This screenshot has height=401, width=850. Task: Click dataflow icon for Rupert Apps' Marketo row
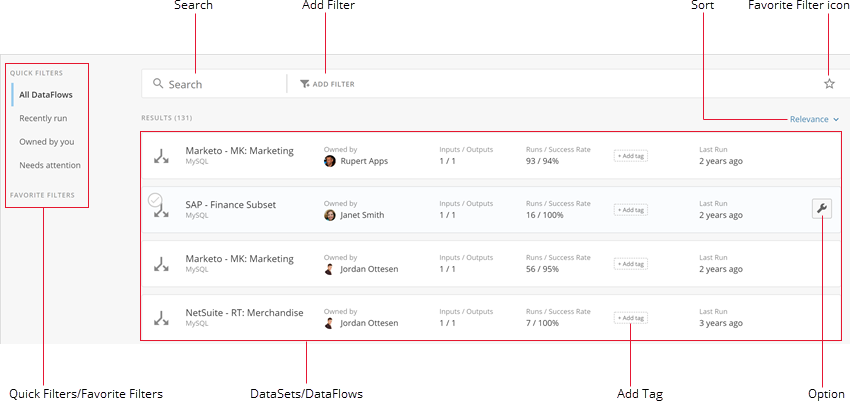[160, 155]
